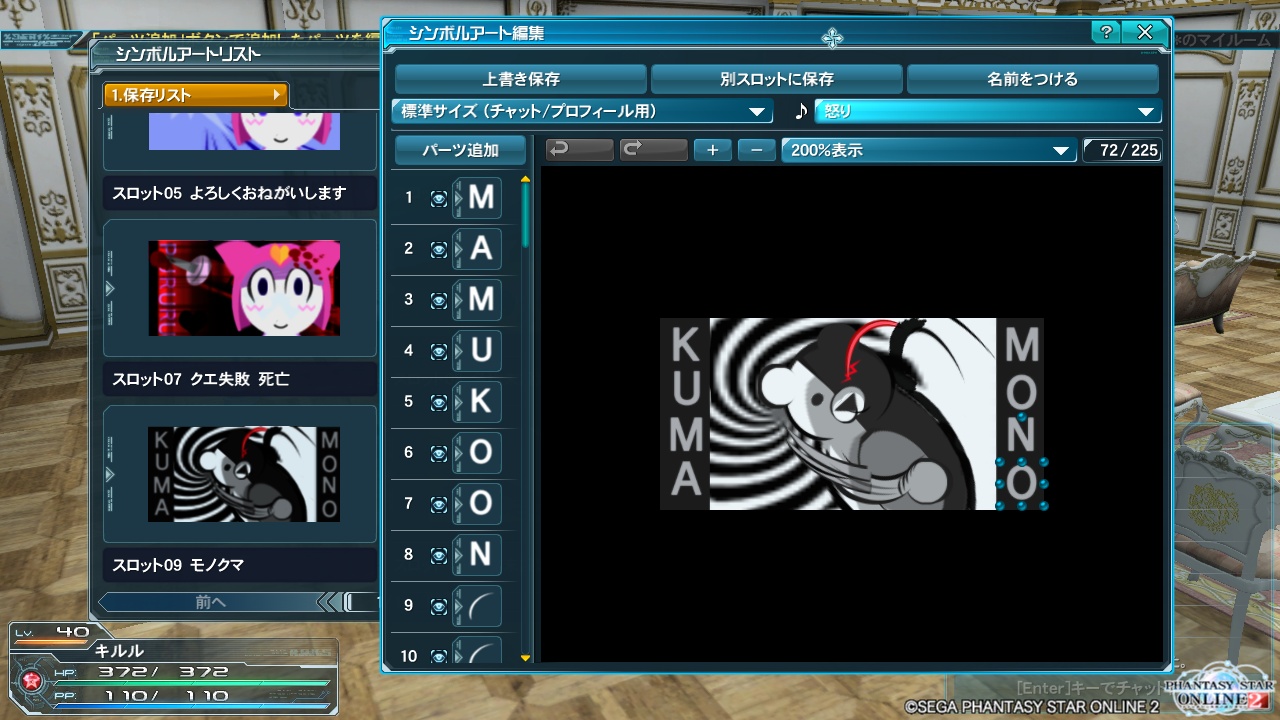Viewport: 1280px width, 720px height.
Task: Click the layer list scrollbar thumb
Action: tap(526, 215)
